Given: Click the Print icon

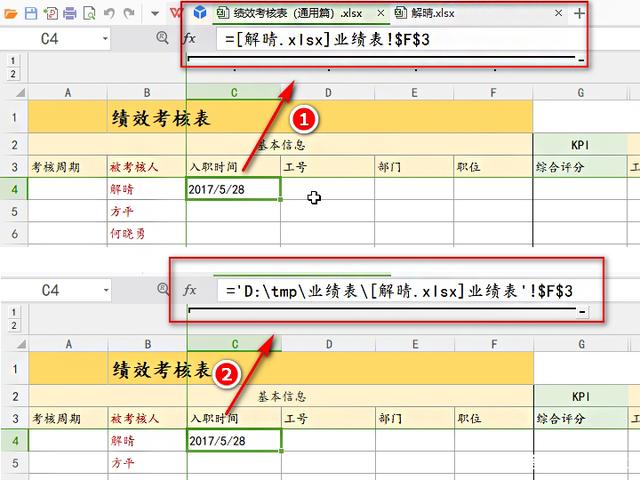Looking at the screenshot, I should (70, 13).
